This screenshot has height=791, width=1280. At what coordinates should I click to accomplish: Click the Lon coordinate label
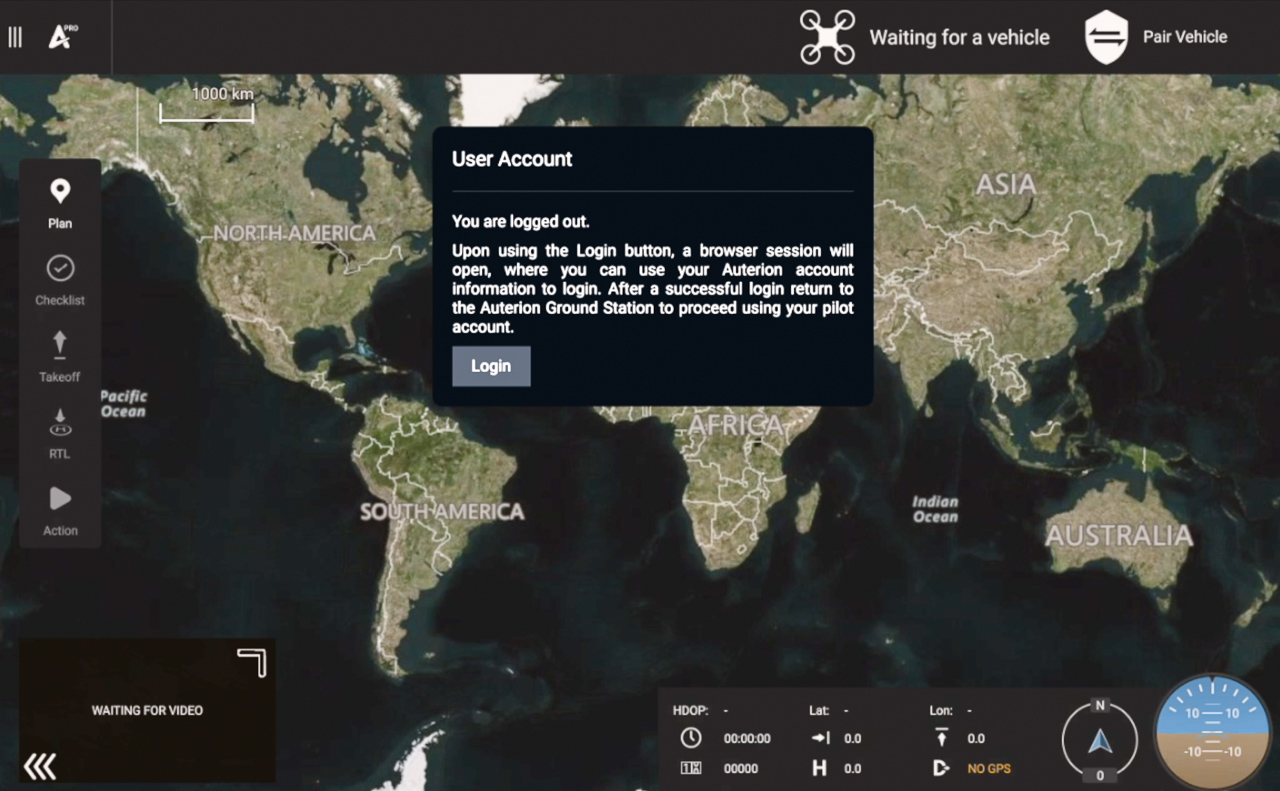click(x=940, y=711)
